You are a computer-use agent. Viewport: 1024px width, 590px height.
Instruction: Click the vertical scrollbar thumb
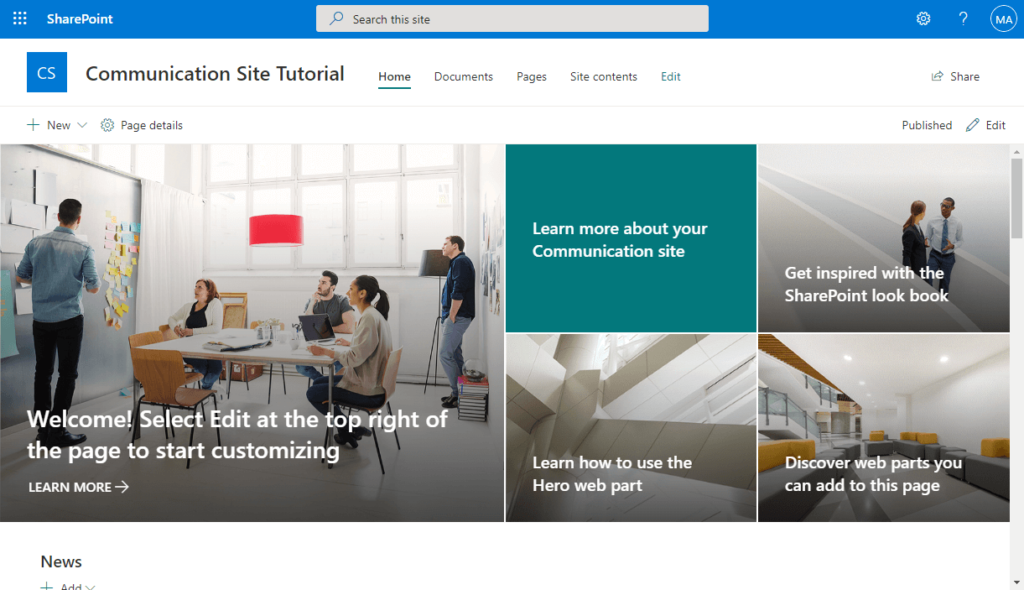(1017, 198)
